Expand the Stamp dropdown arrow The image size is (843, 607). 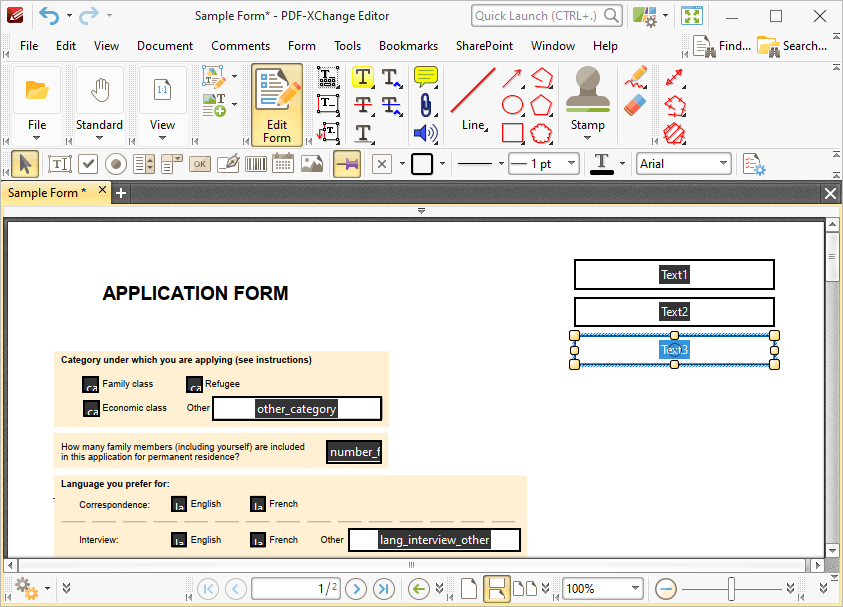(x=588, y=138)
